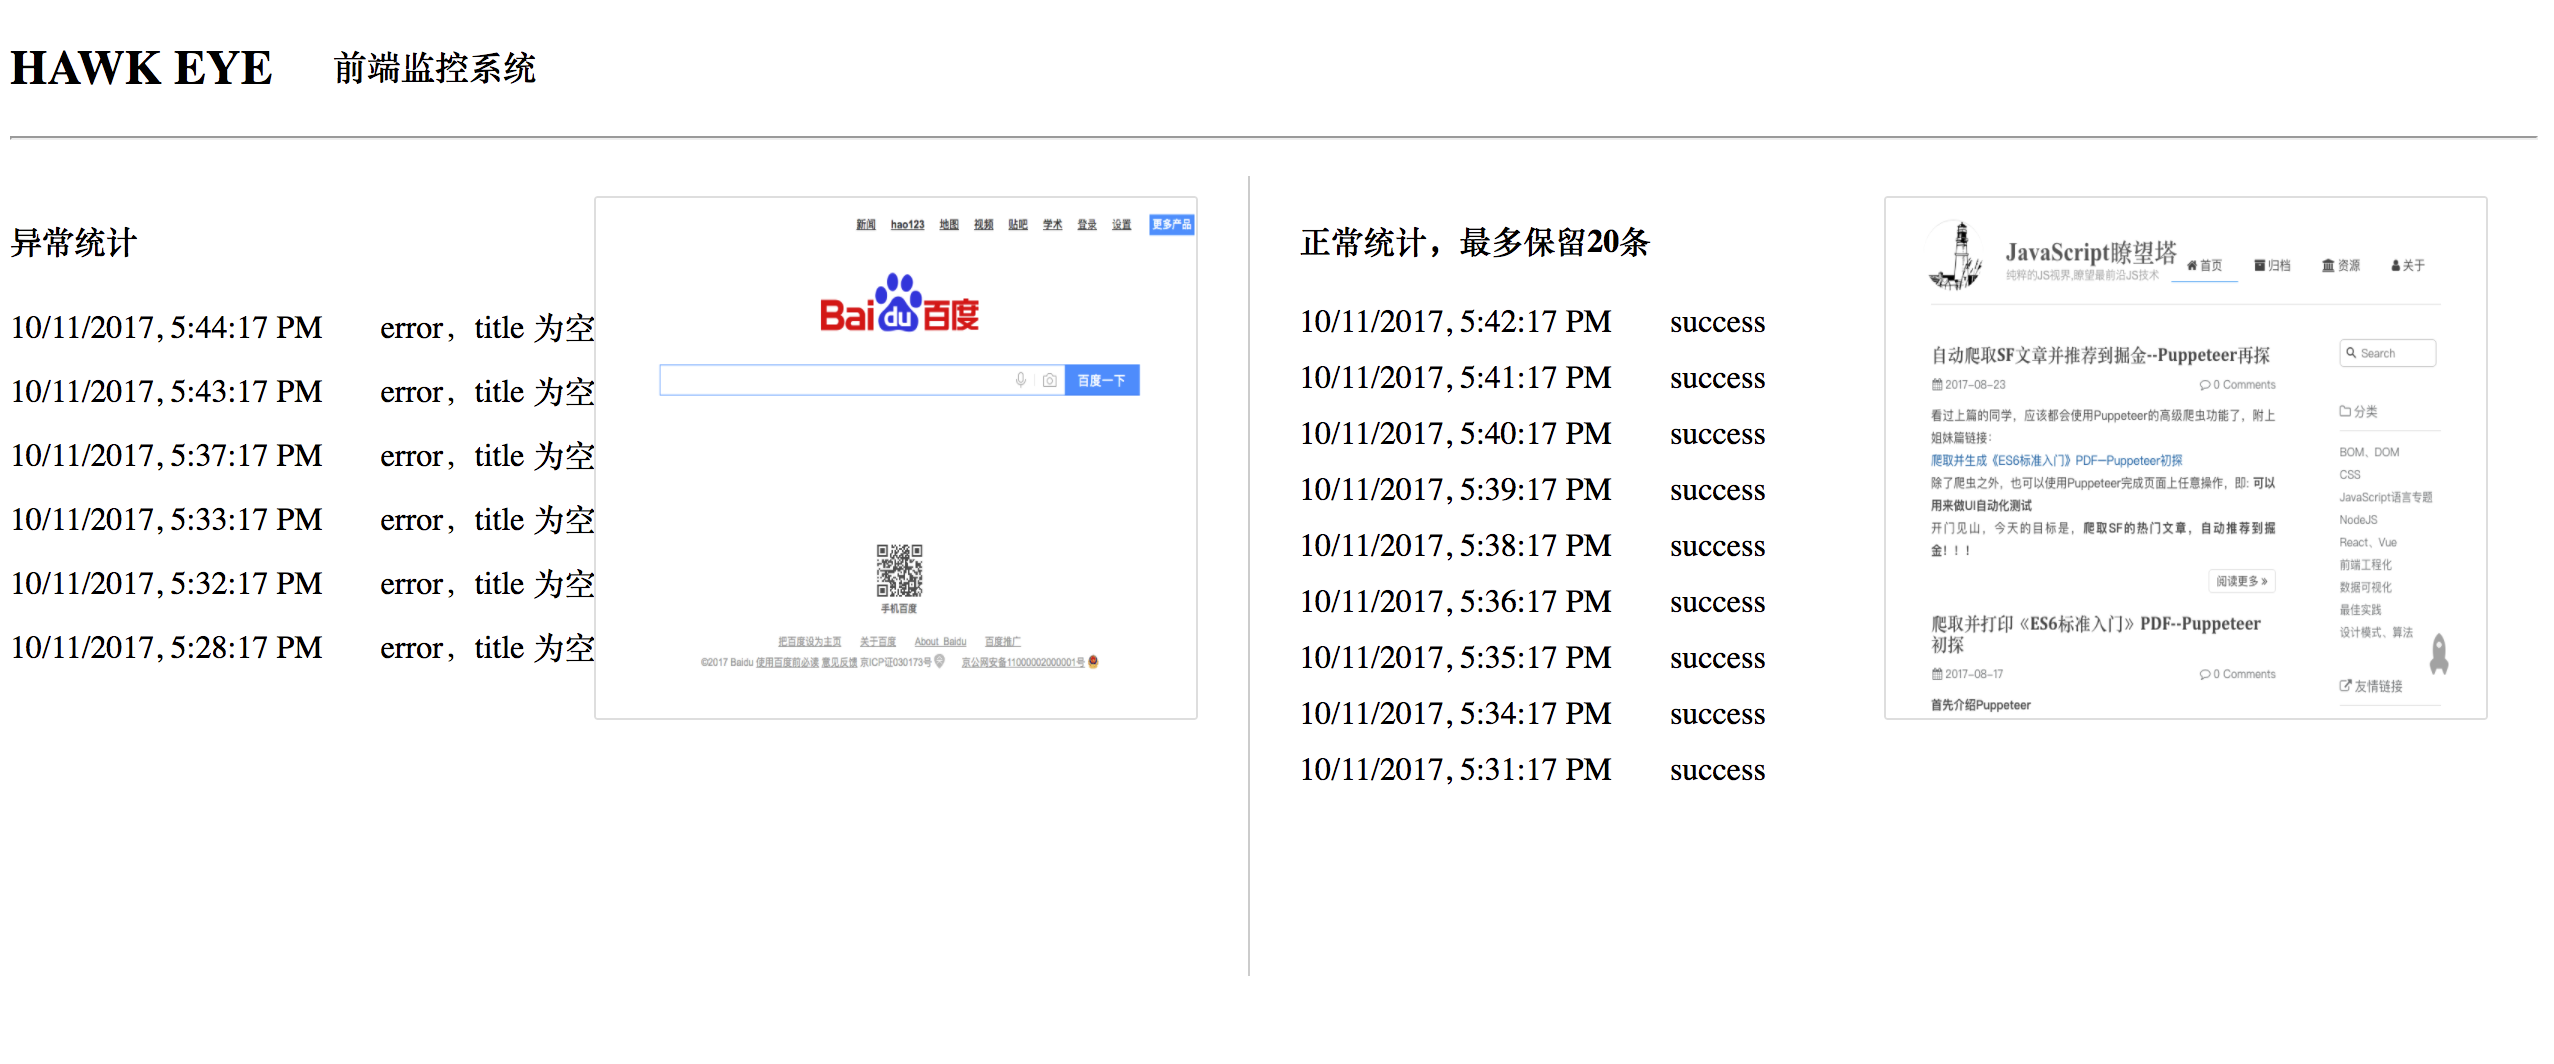Click the camera icon in Baidu search box
This screenshot has height=1064, width=2554.
click(x=1049, y=380)
